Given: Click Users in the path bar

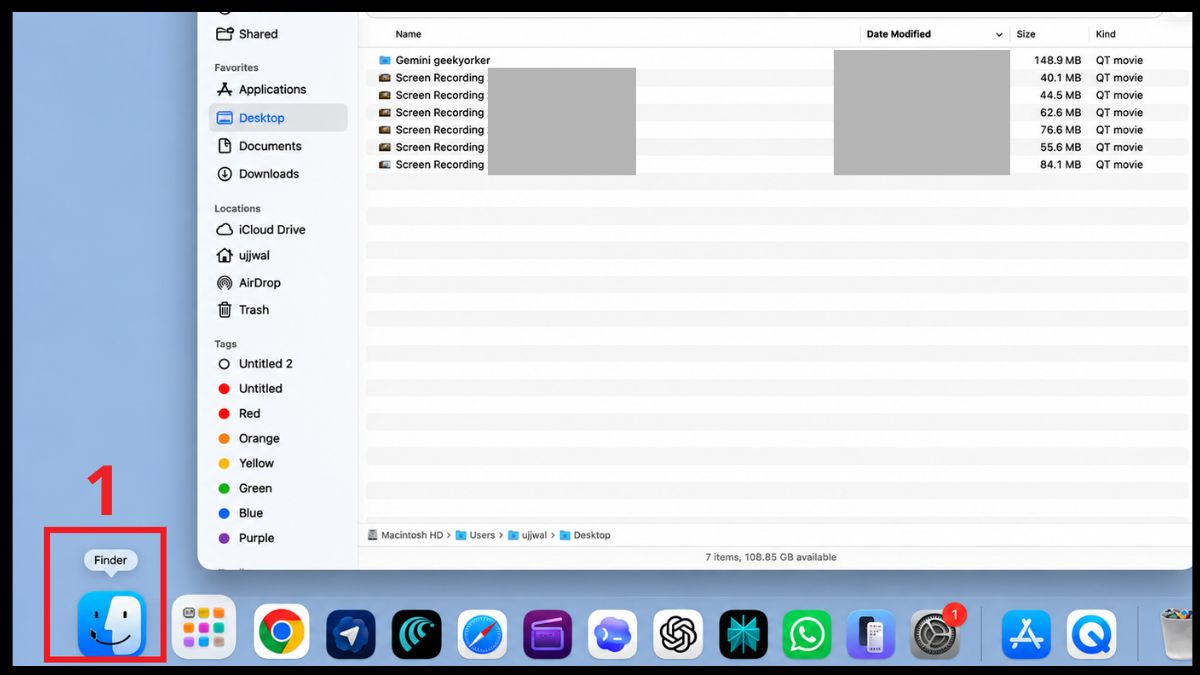Looking at the screenshot, I should click(476, 535).
